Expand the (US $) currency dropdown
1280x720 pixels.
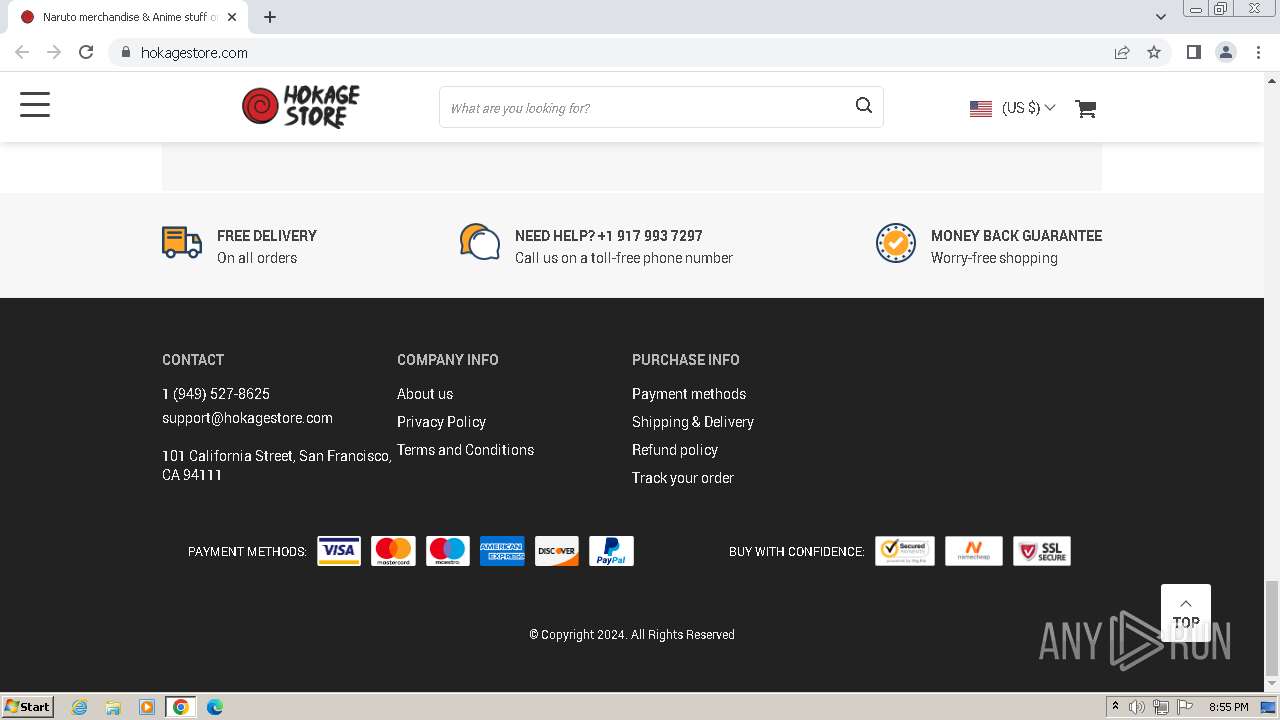(1028, 108)
